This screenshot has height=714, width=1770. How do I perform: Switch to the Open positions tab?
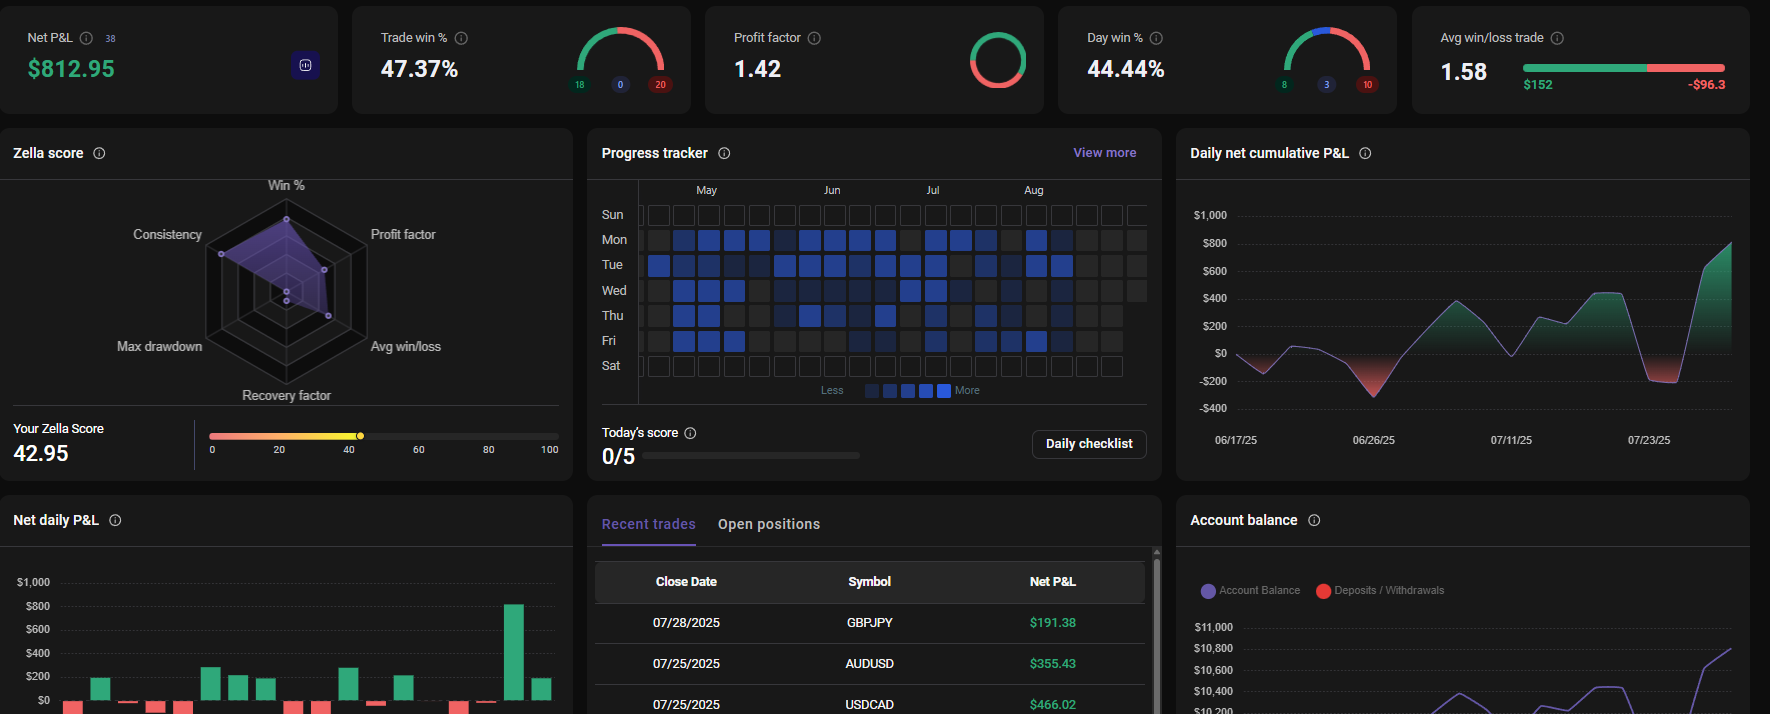[x=768, y=524]
